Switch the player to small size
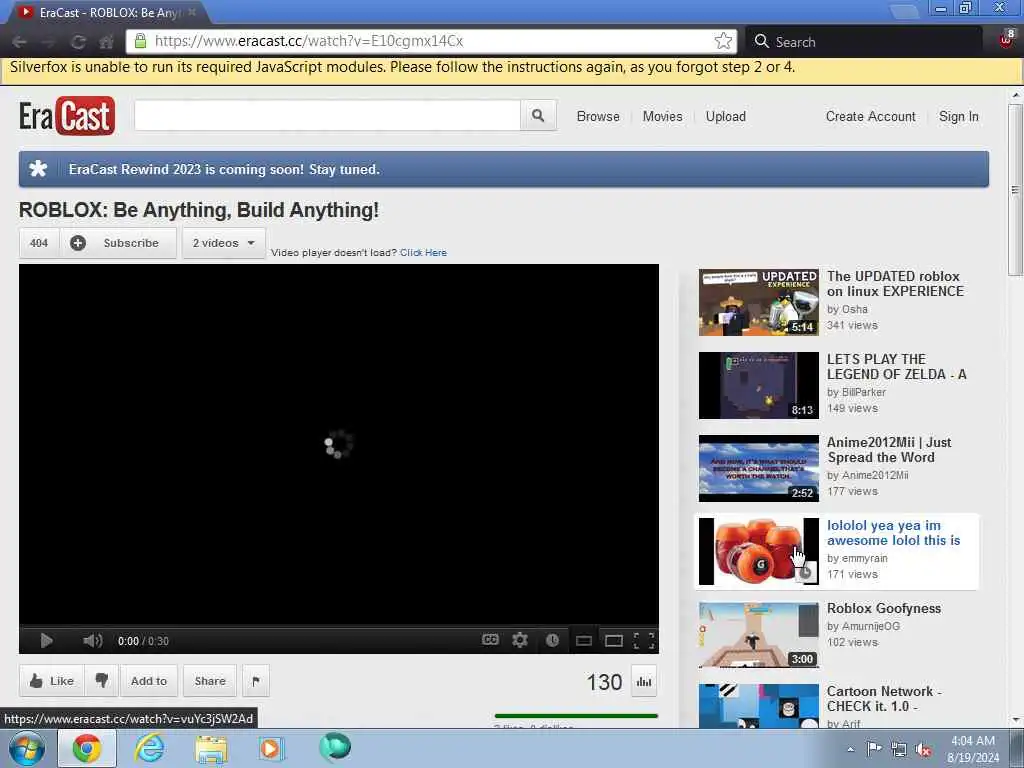 click(584, 641)
